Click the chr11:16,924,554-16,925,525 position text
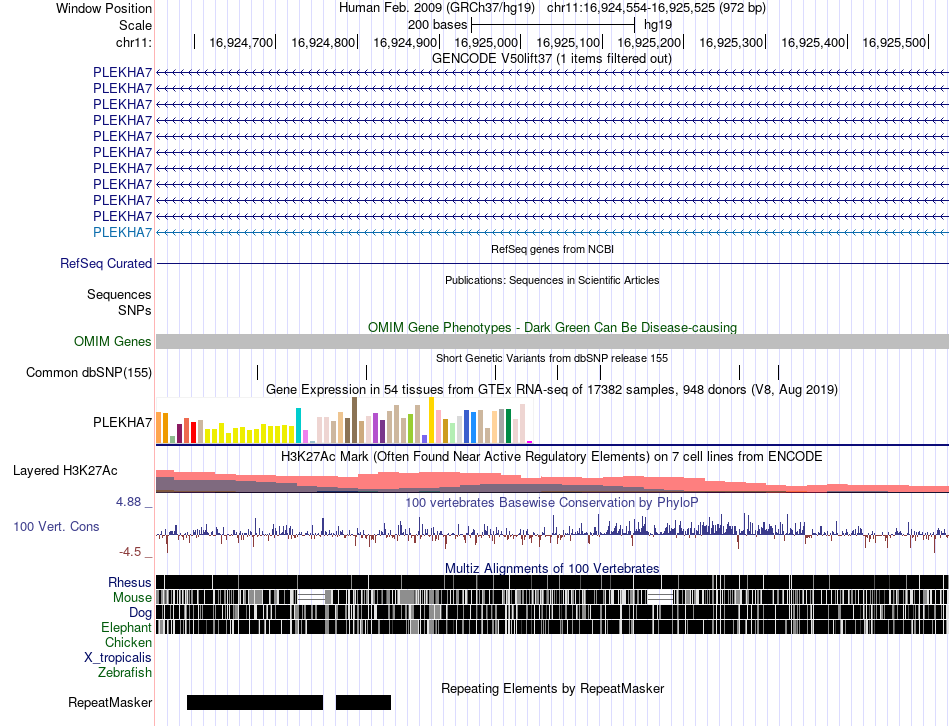The image size is (950, 726). pos(656,8)
